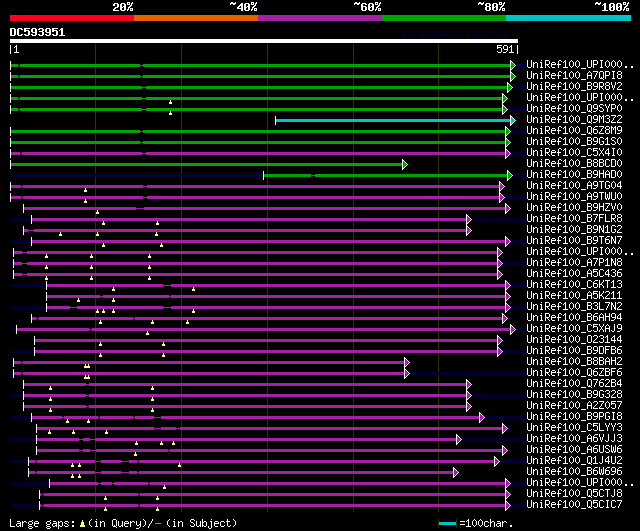Screen dimensions: 640x531
Task: Click the yellow triangle in the Large gaps legend
Action: click(x=82, y=523)
